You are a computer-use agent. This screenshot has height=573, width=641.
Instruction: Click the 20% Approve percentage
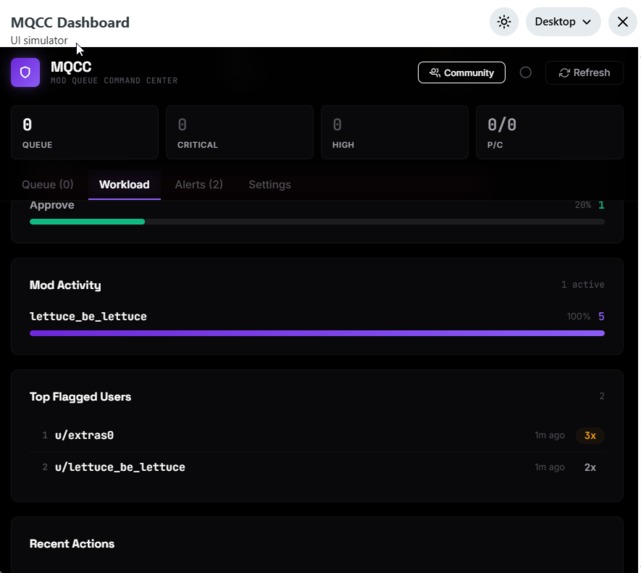(x=583, y=205)
